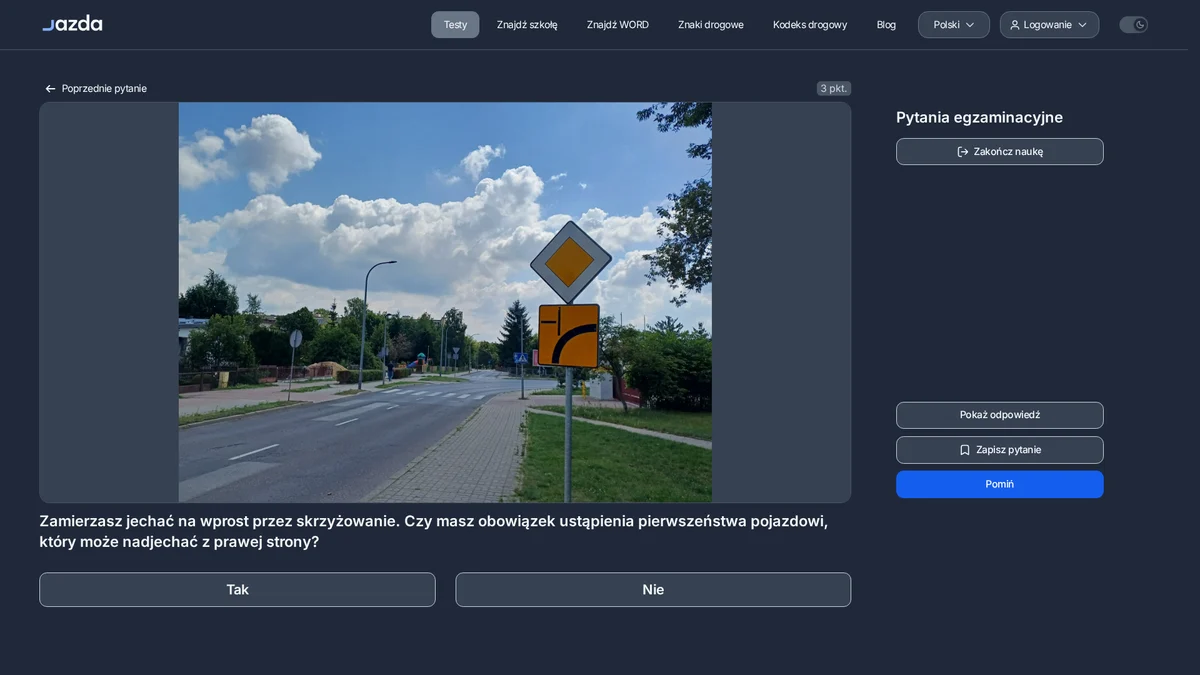Expand the Logowanie dropdown chevron
This screenshot has height=675, width=1200.
(x=1082, y=25)
